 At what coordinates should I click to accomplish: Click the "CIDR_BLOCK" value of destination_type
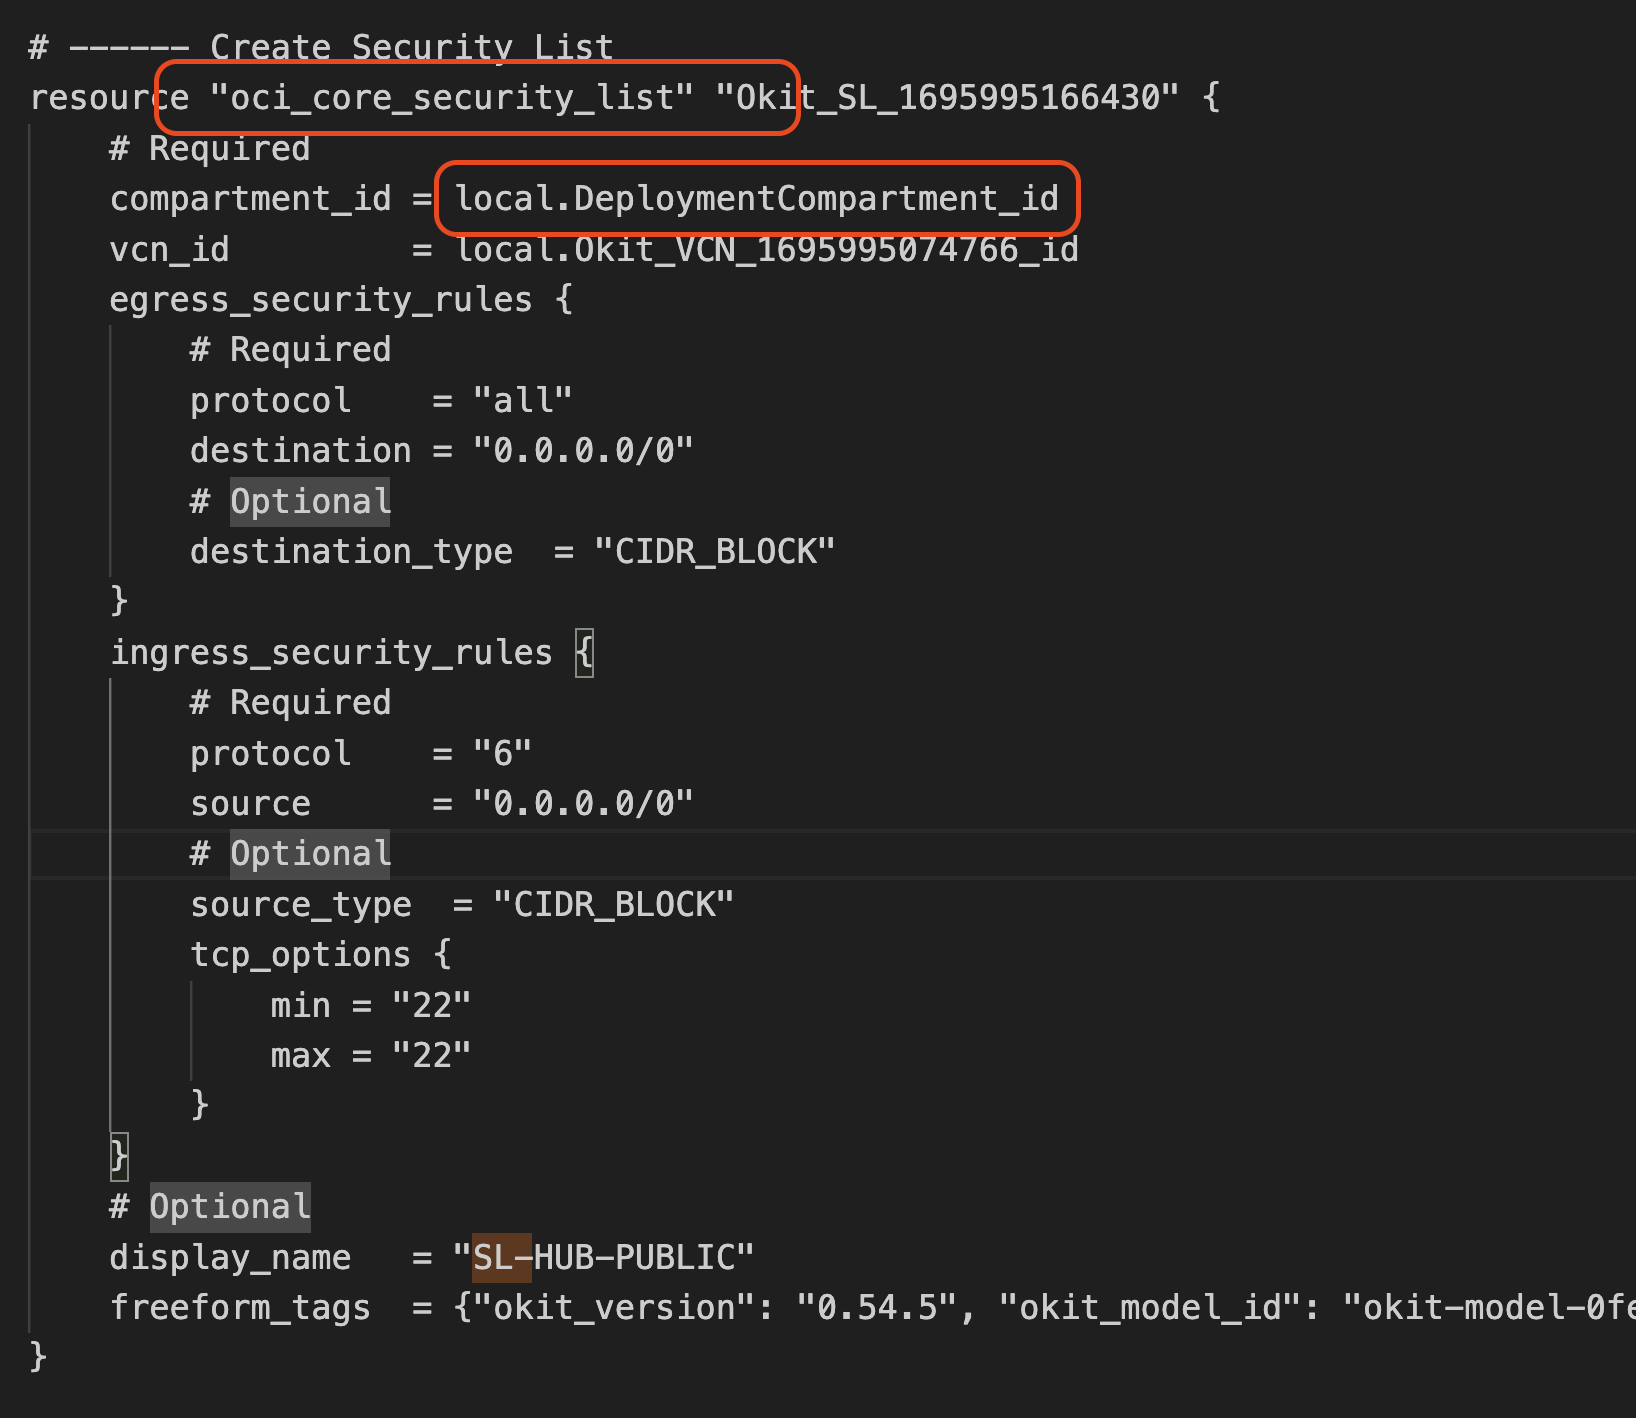[x=714, y=552]
